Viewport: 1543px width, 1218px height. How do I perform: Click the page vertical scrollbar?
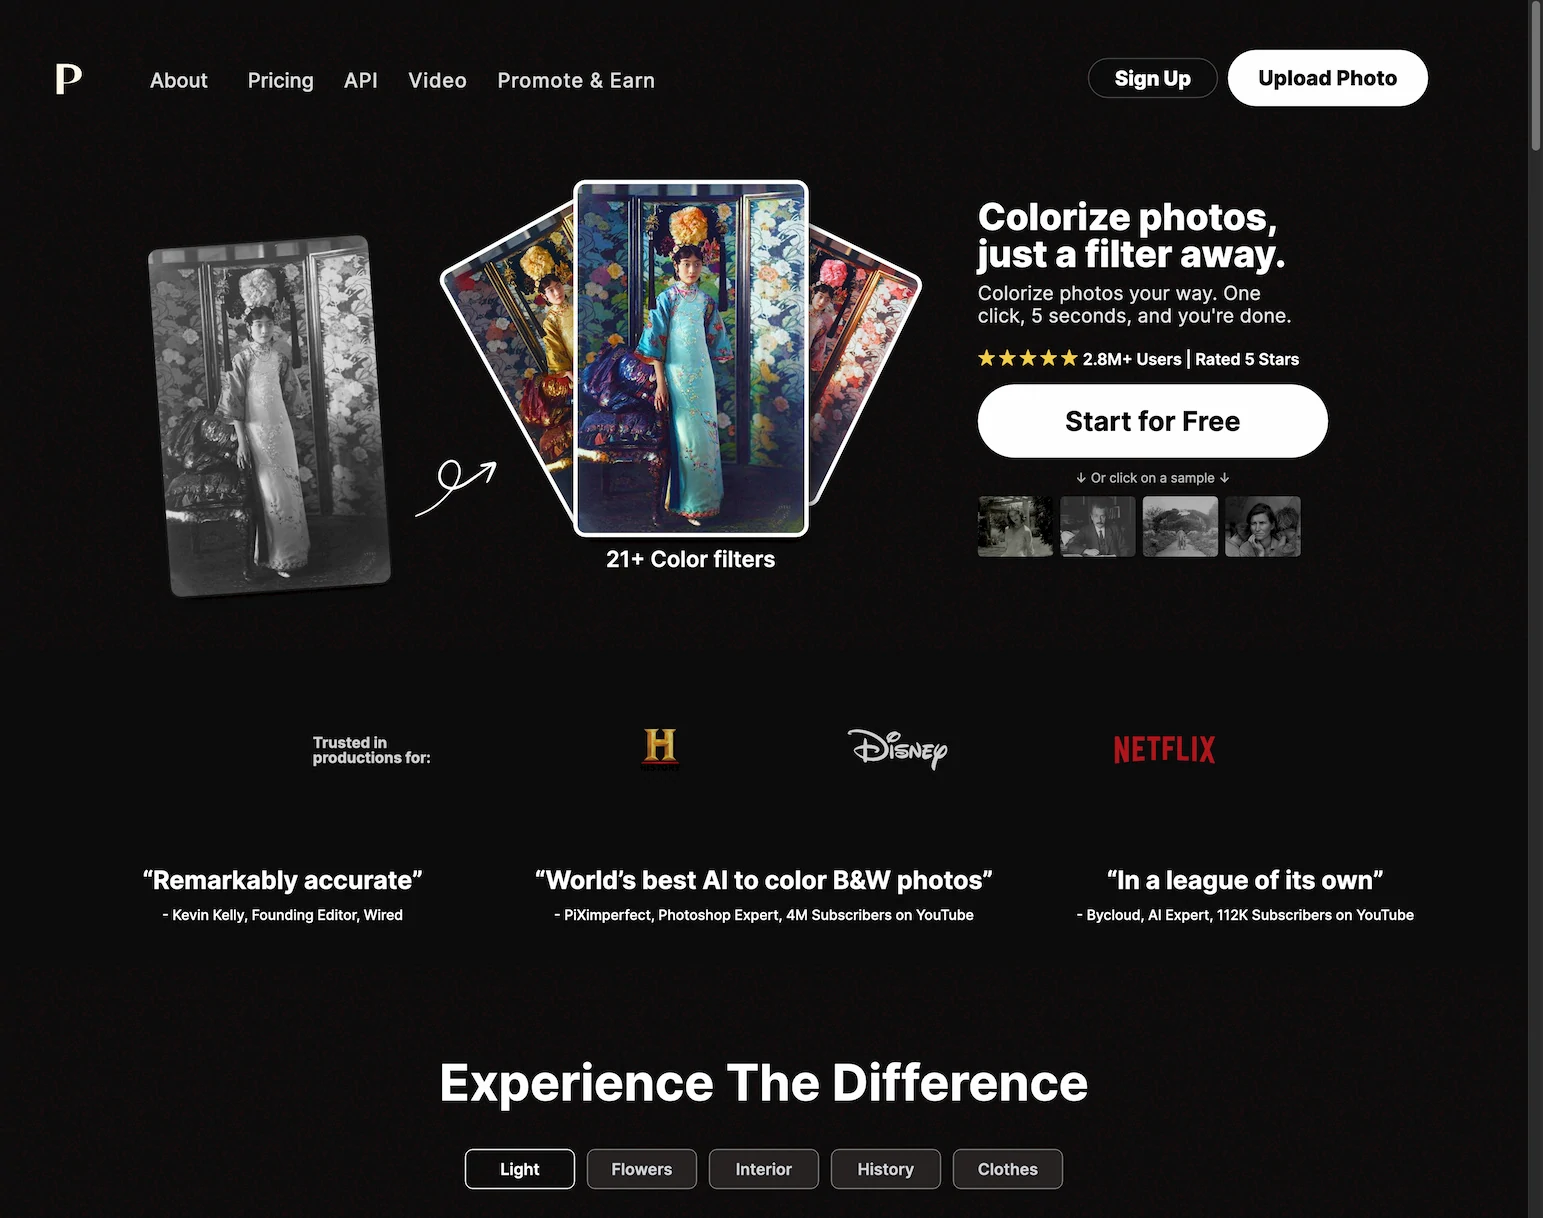pyautogui.click(x=1535, y=609)
